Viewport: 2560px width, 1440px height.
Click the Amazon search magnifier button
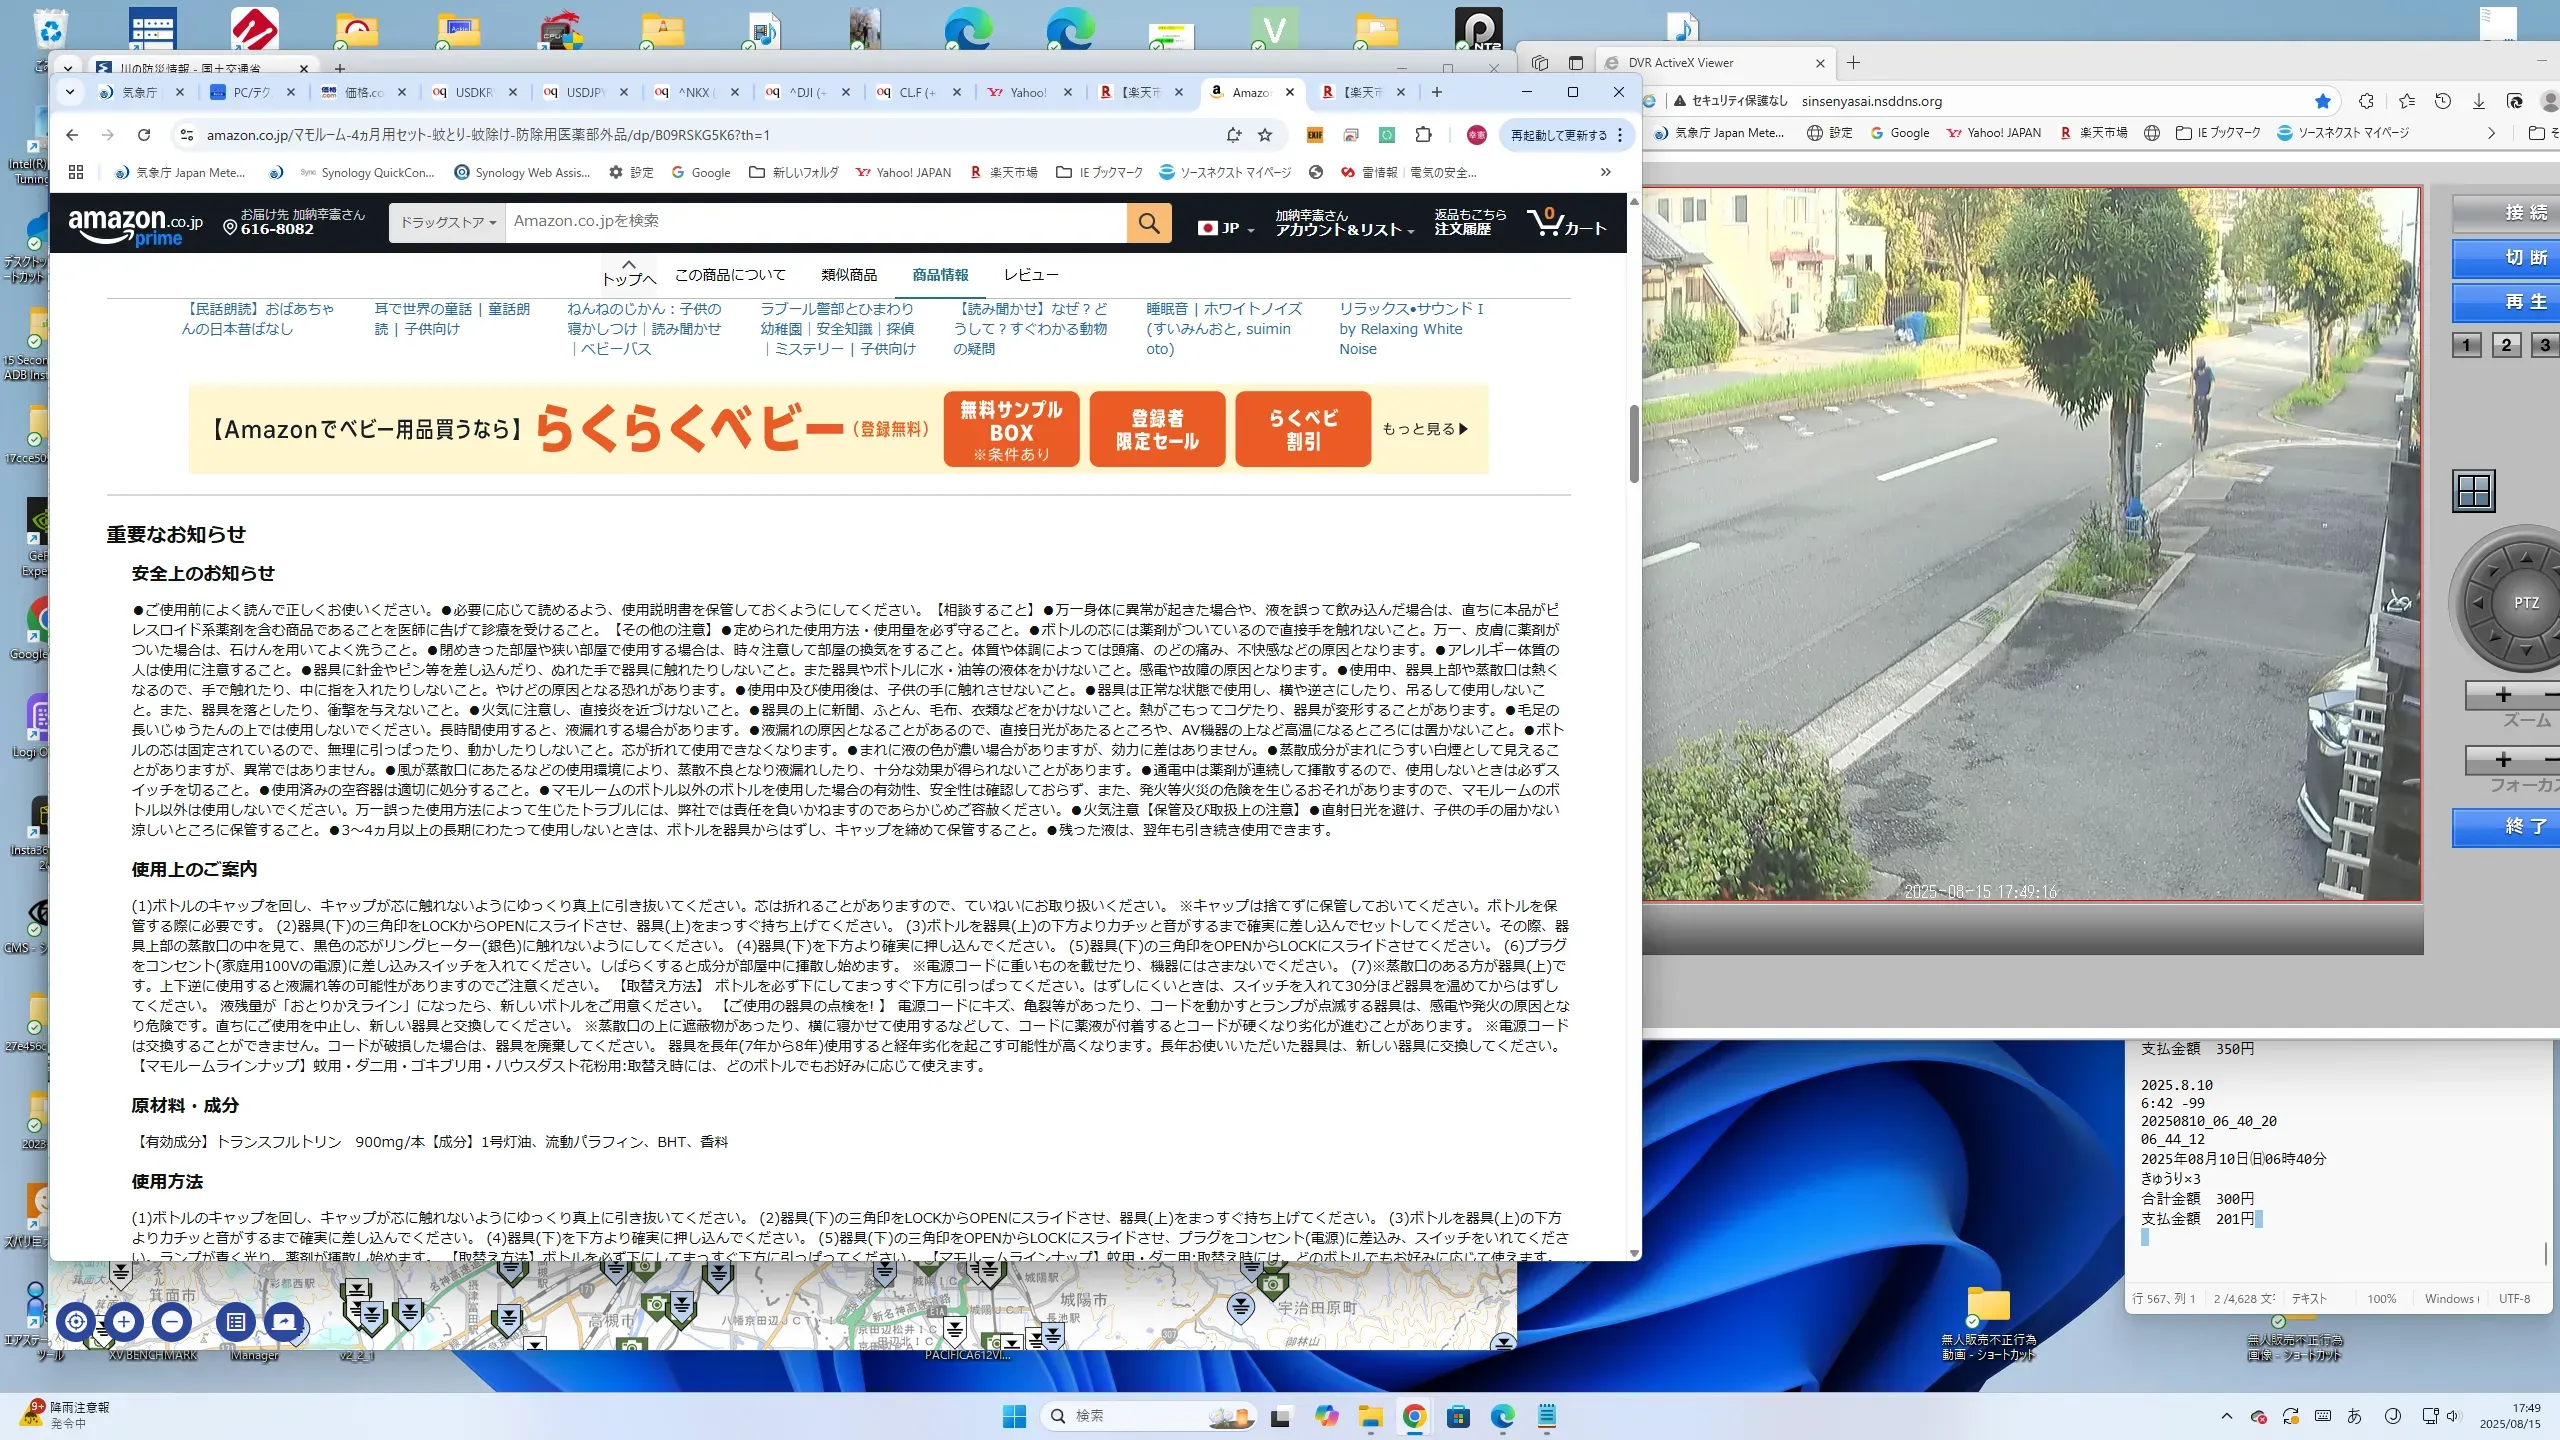(x=1149, y=222)
